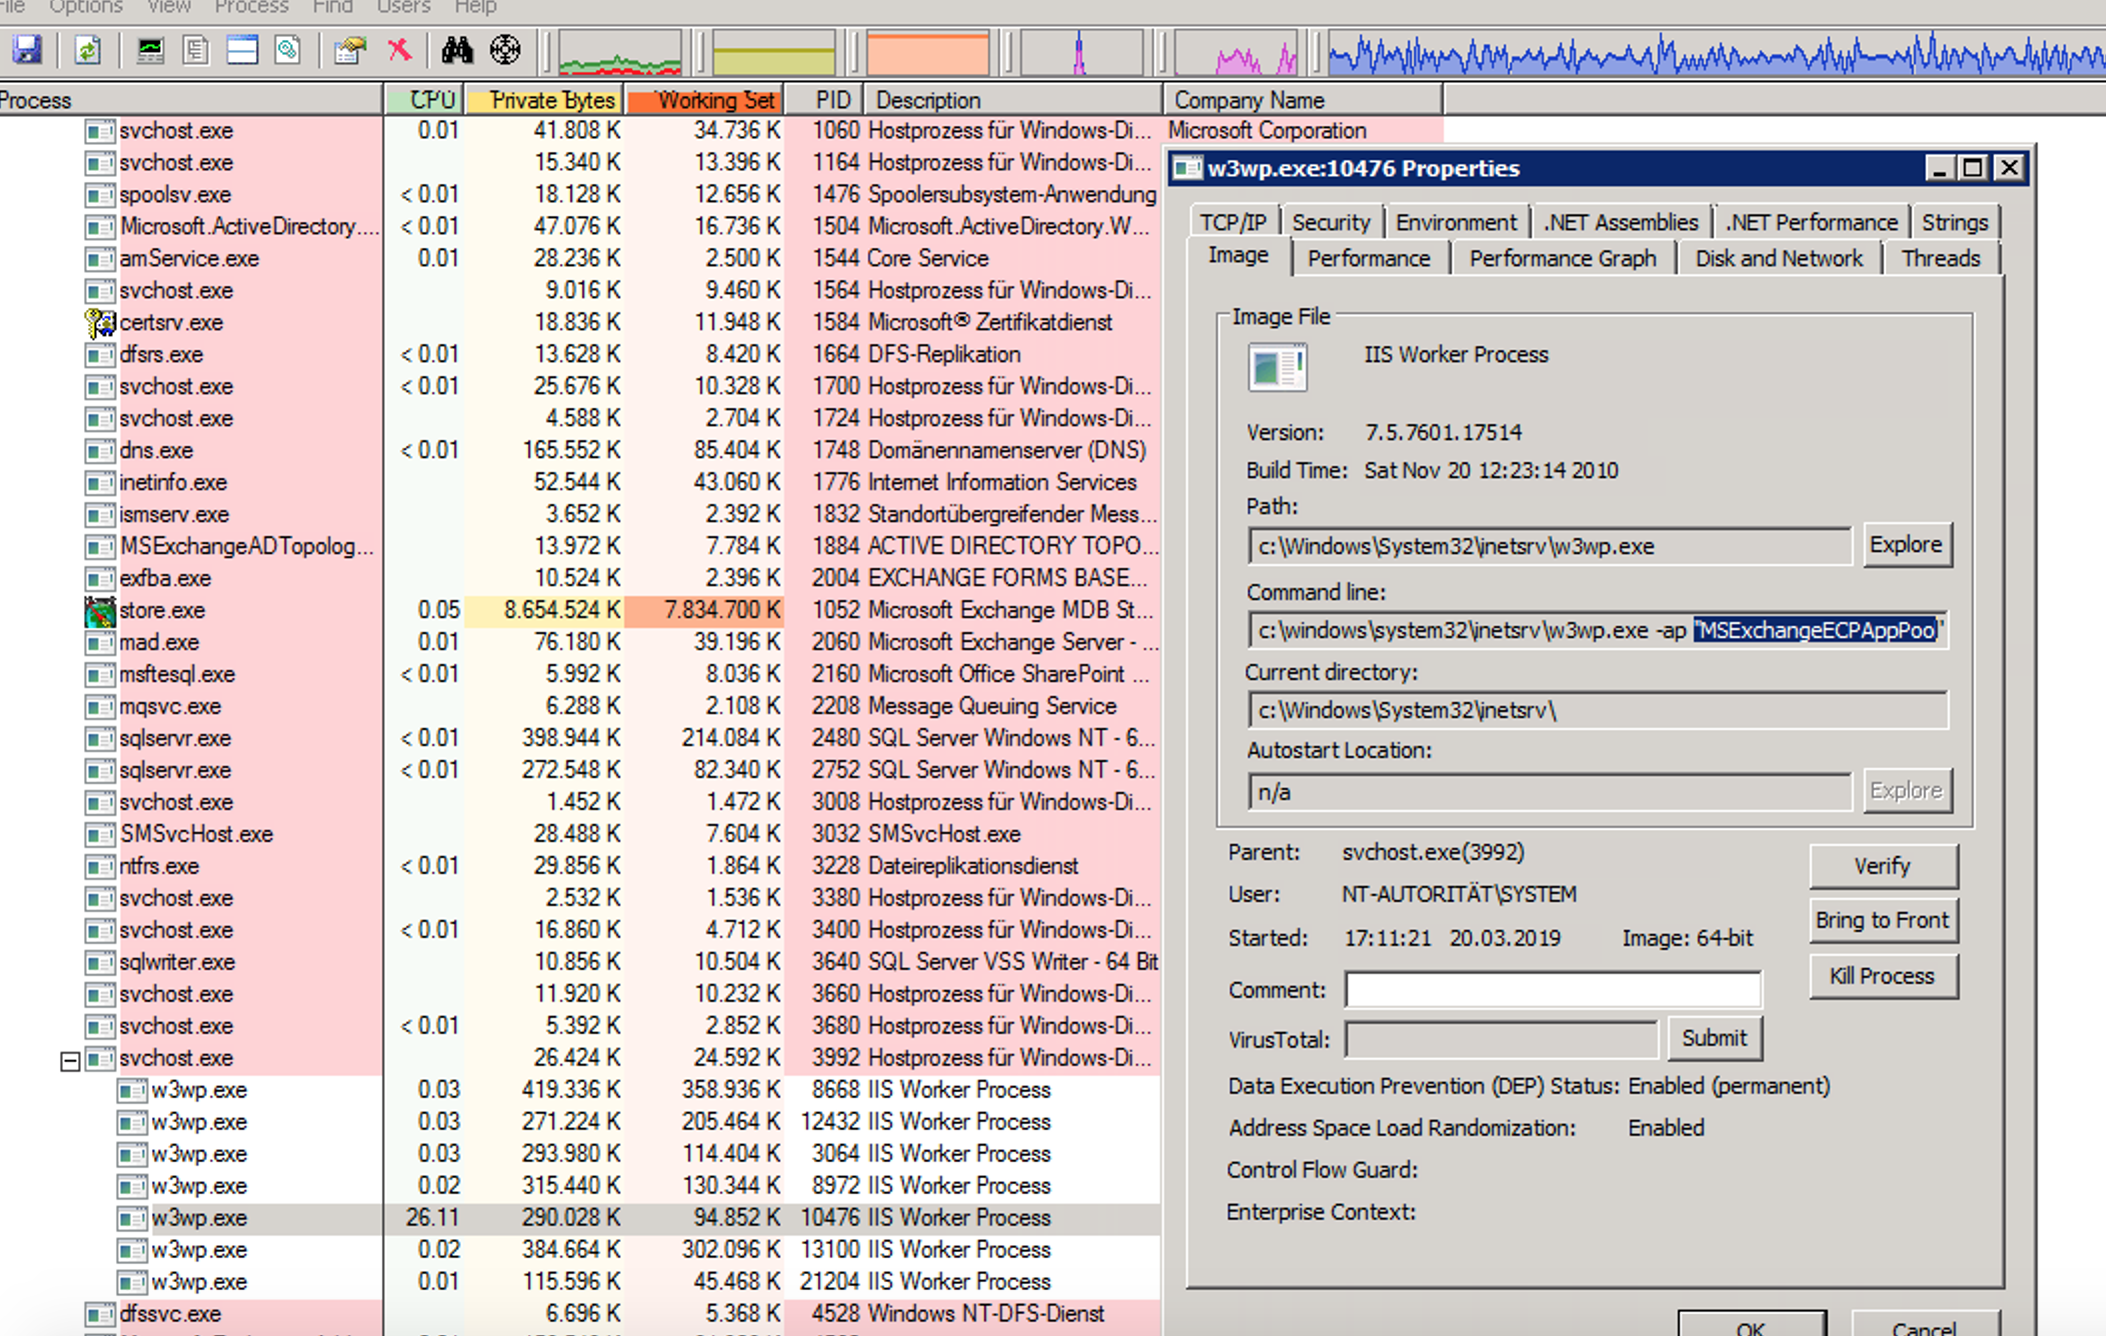Switch to the Strings tab
Screen dimensions: 2106x1336
click(x=1955, y=222)
